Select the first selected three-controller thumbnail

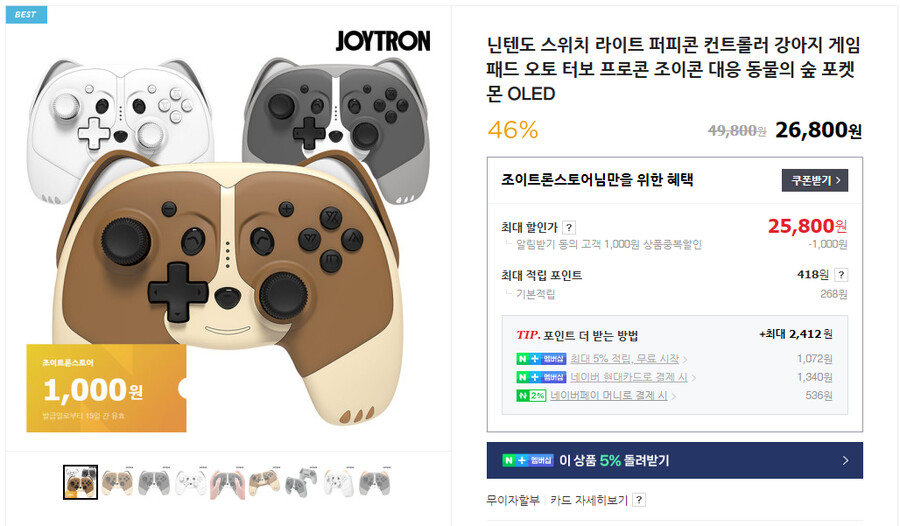[80, 482]
